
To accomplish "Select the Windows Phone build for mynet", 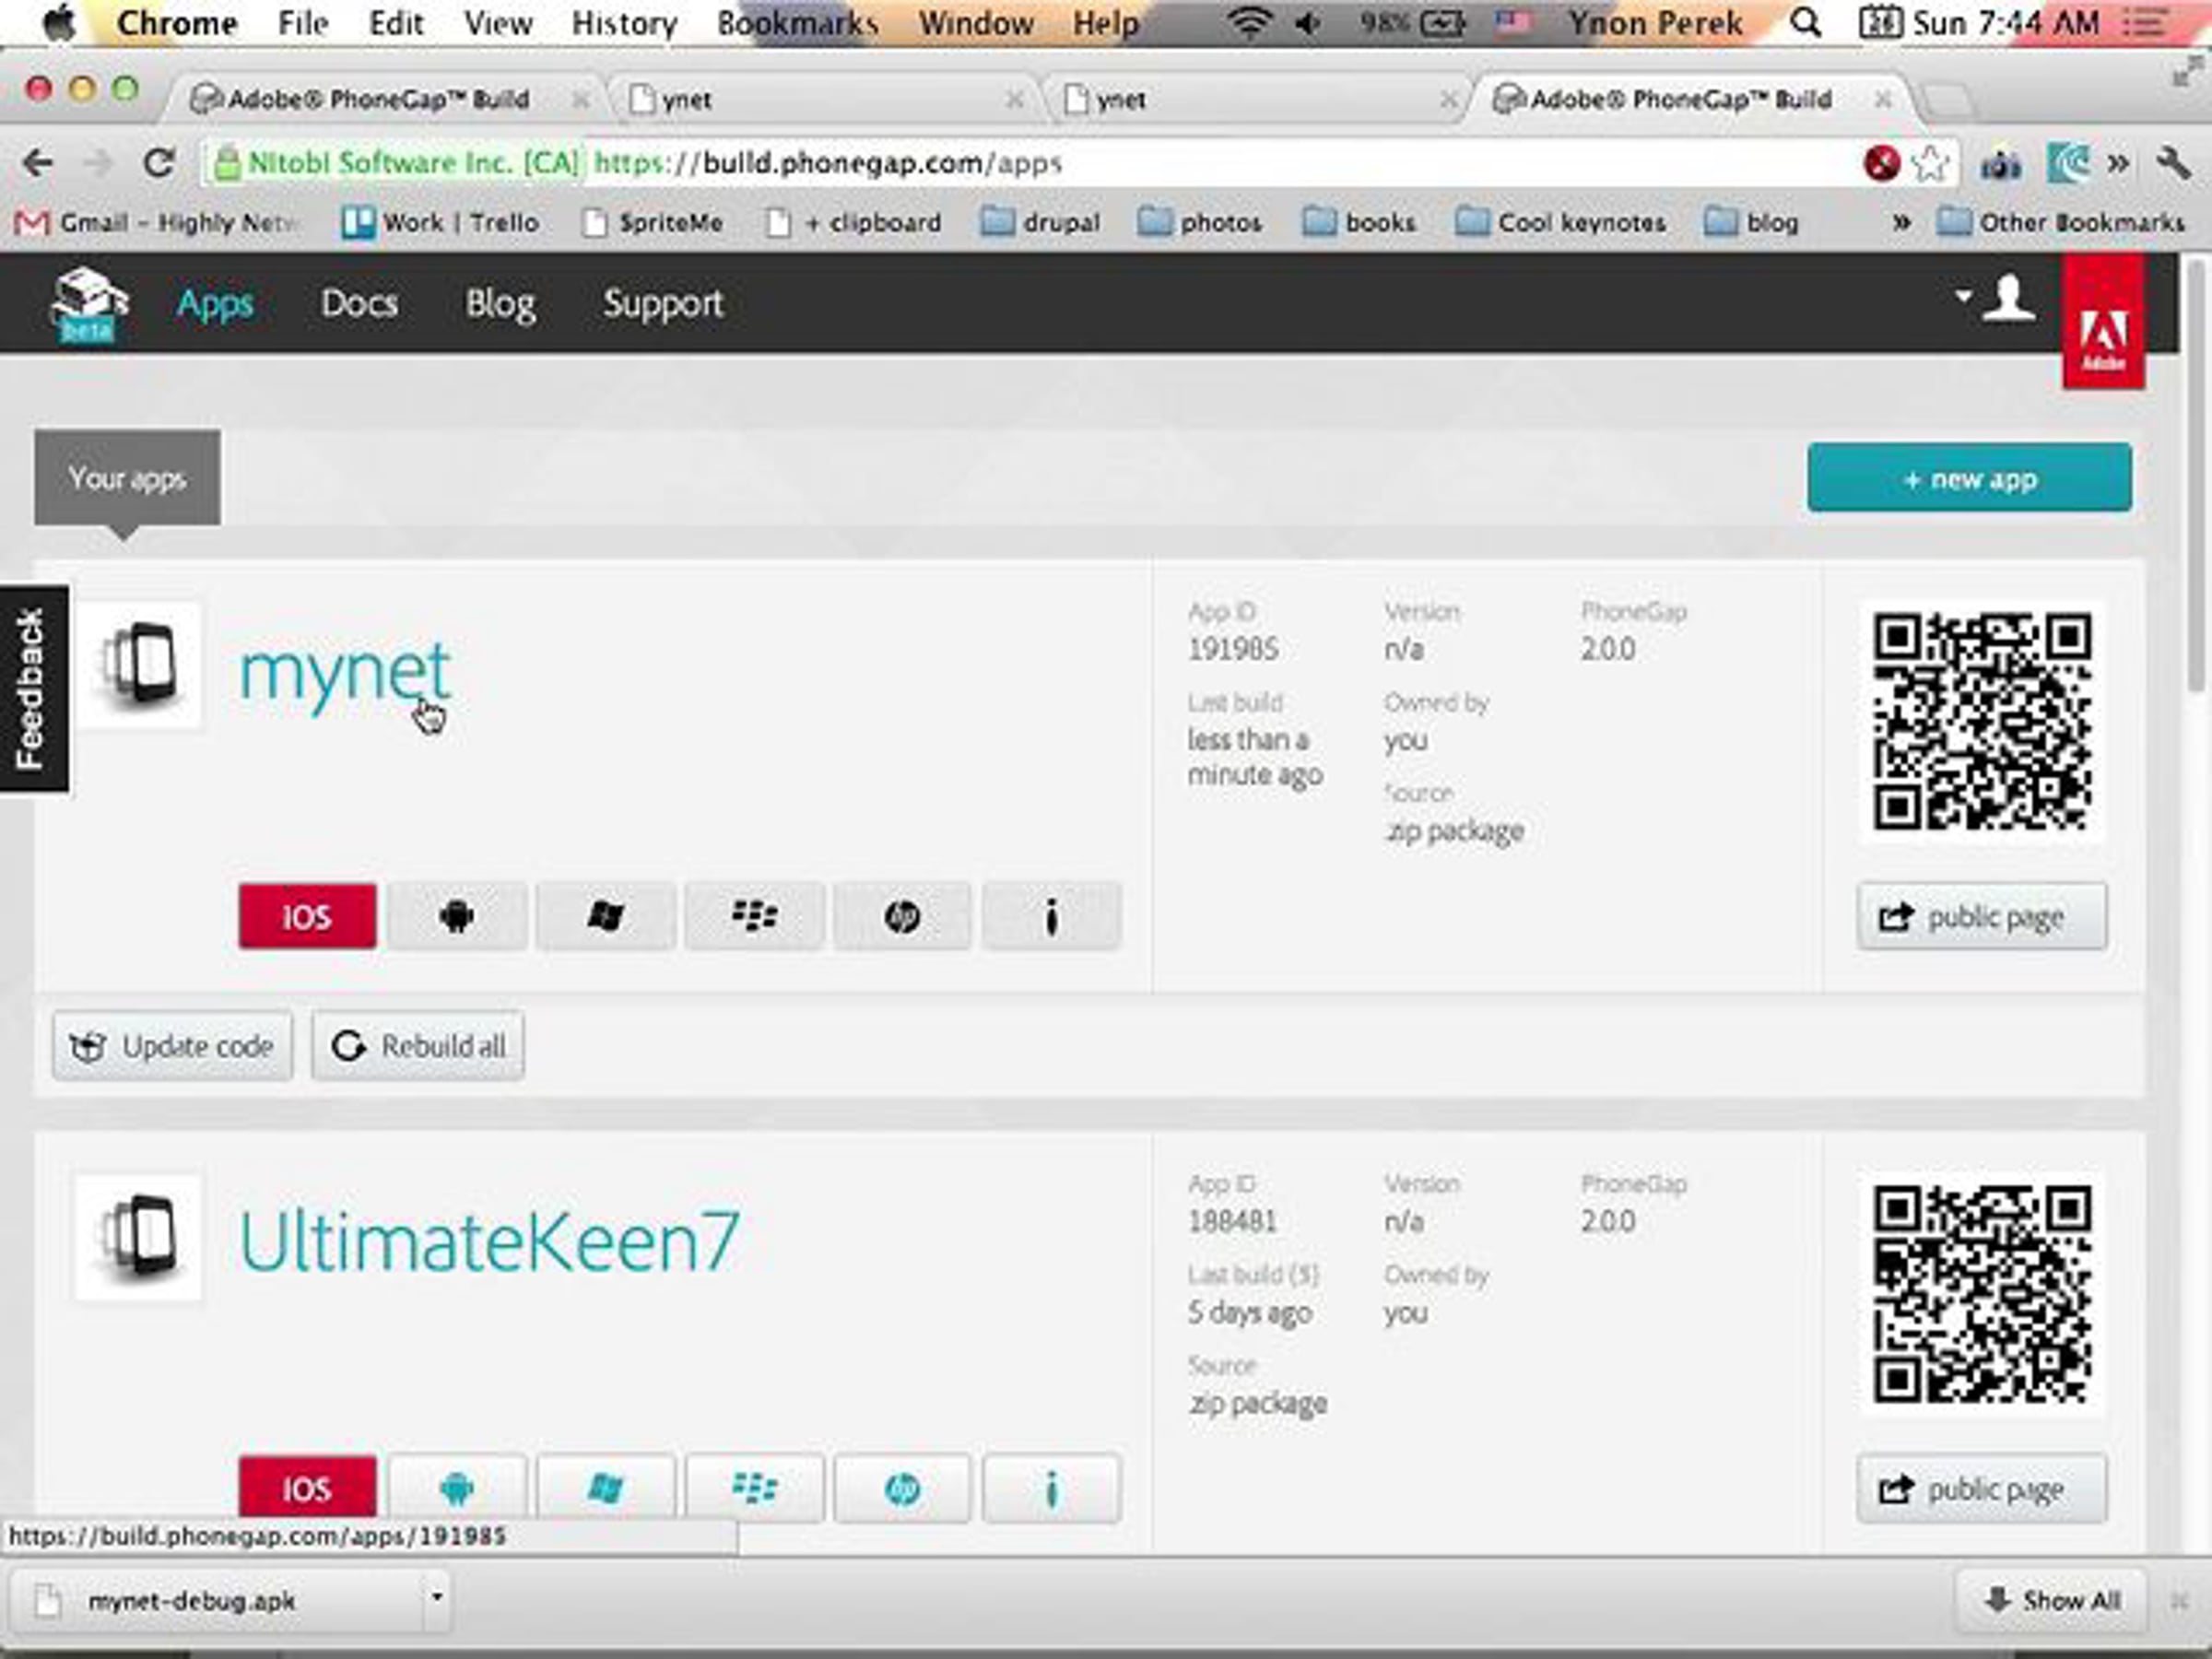I will (606, 915).
